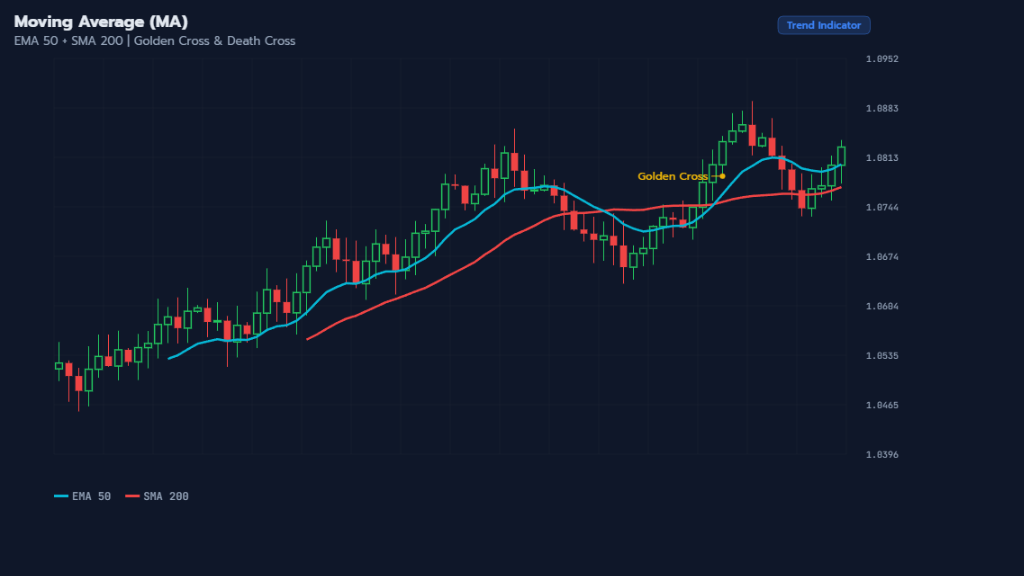Click the EMA 50 + SMA 200 subtitle
This screenshot has width=1024, height=576.
point(153,41)
